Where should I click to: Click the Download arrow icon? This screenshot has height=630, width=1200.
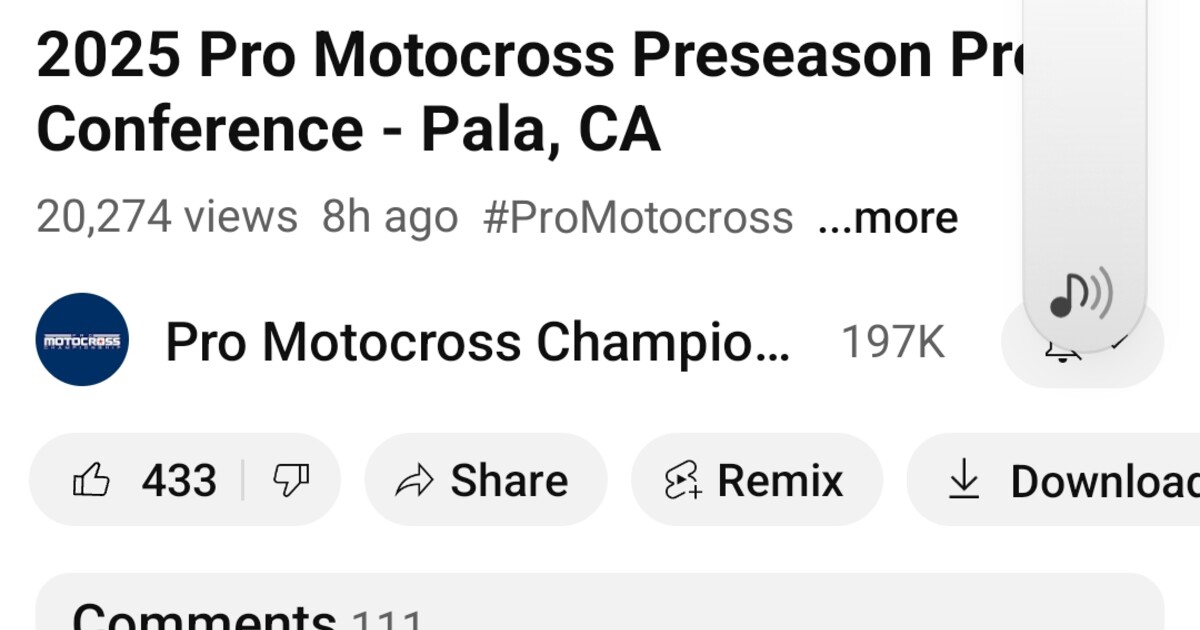(x=965, y=481)
